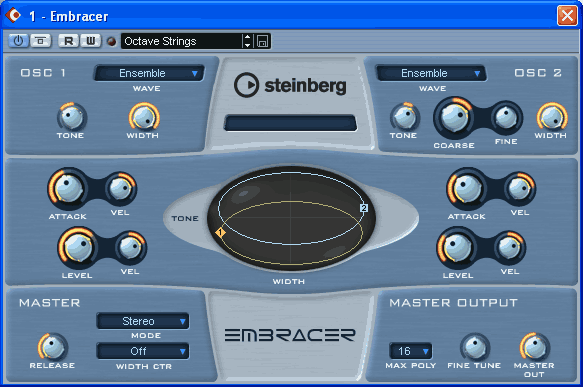Click the OSC 1 Attack knob

pyautogui.click(x=68, y=188)
